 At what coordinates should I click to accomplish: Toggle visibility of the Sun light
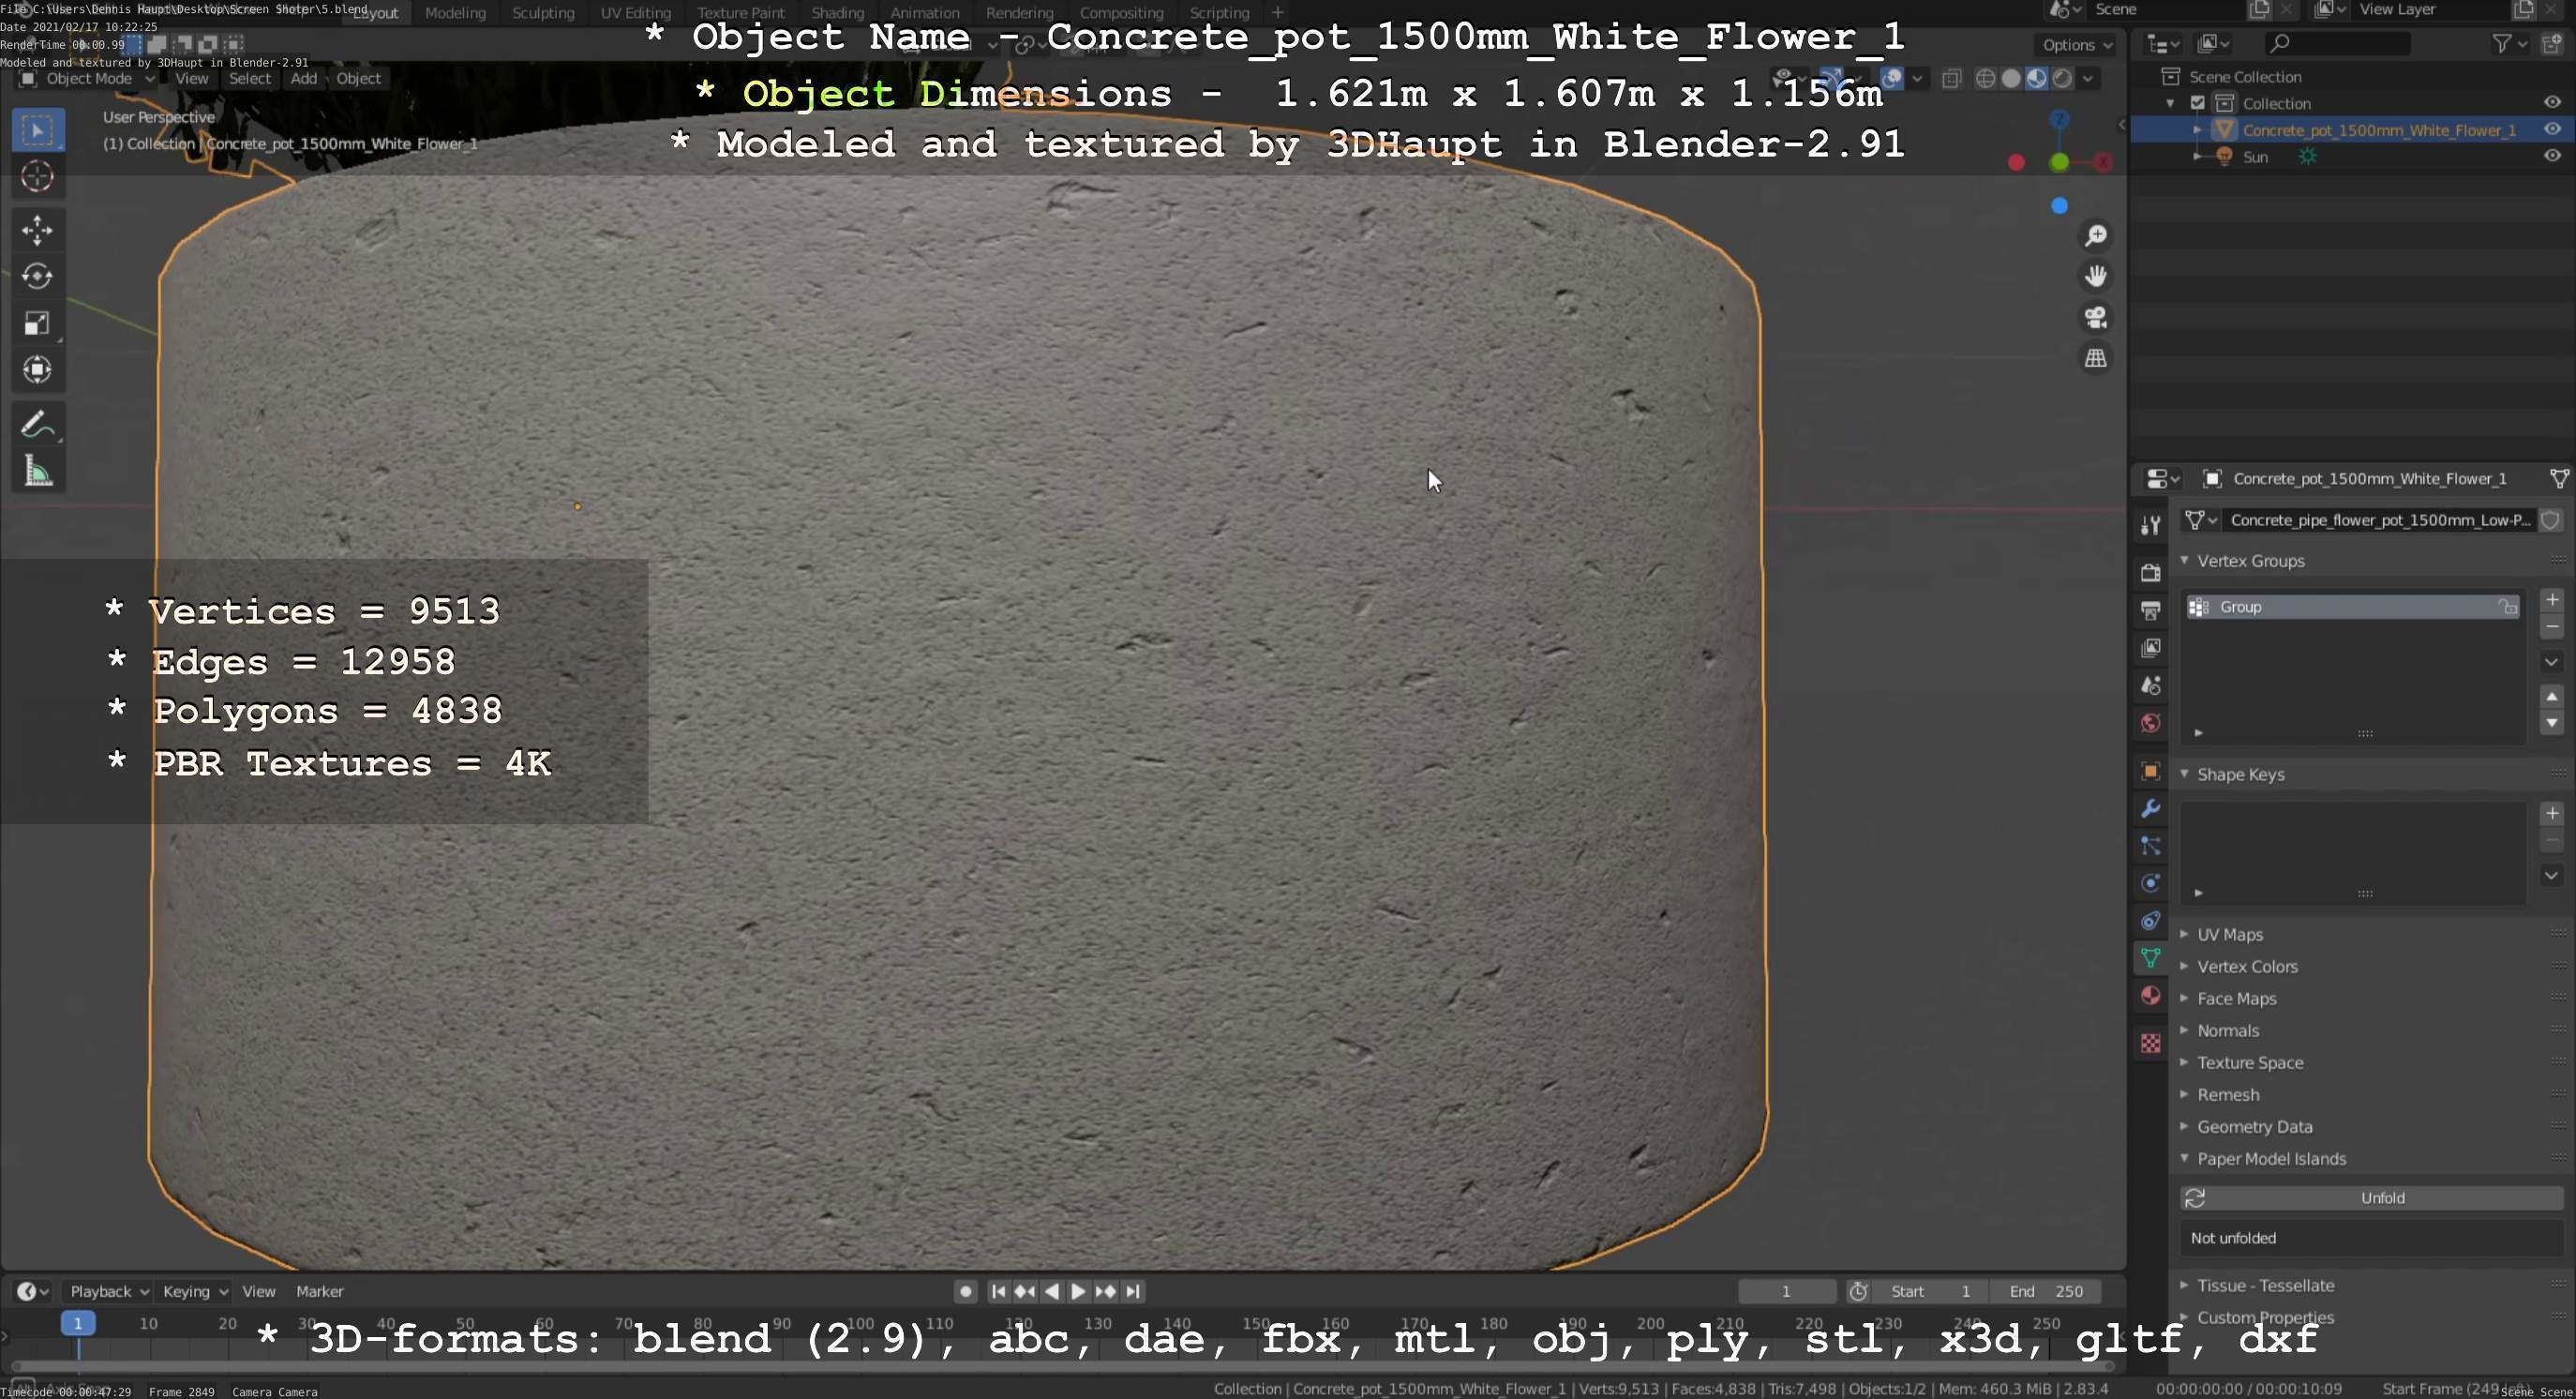tap(2551, 156)
